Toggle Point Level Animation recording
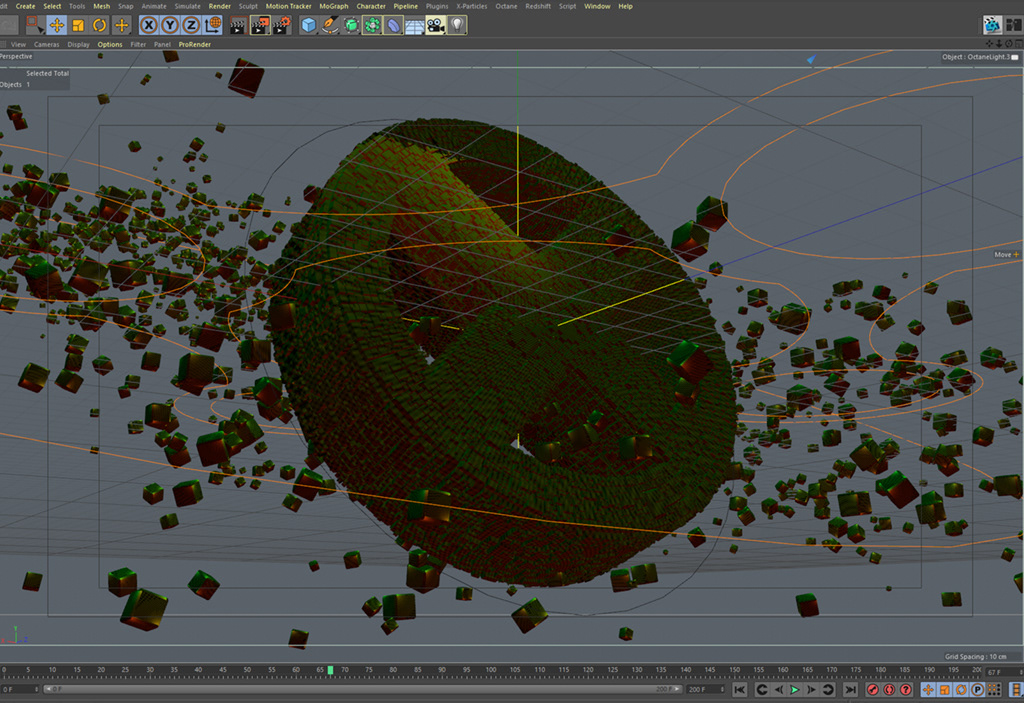Viewport: 1024px width, 703px height. [994, 690]
